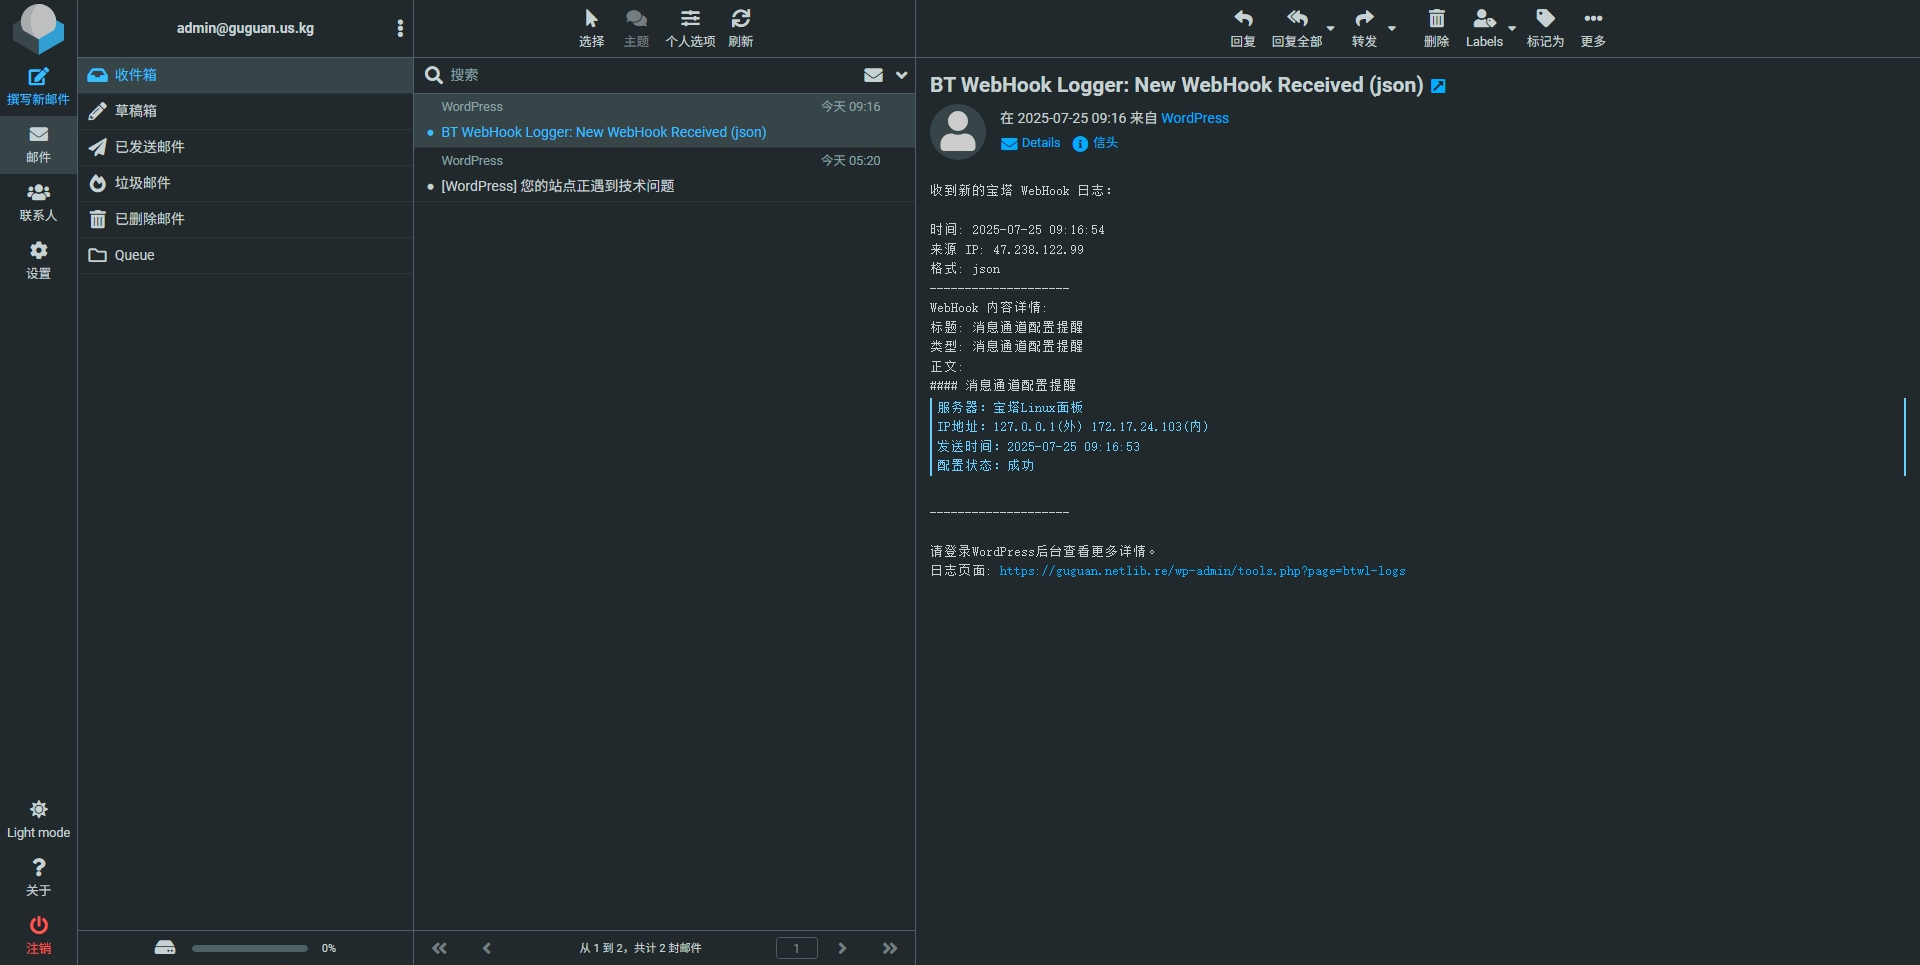Click the Labels toolbar button
Viewport: 1920px width, 965px height.
click(x=1484, y=28)
